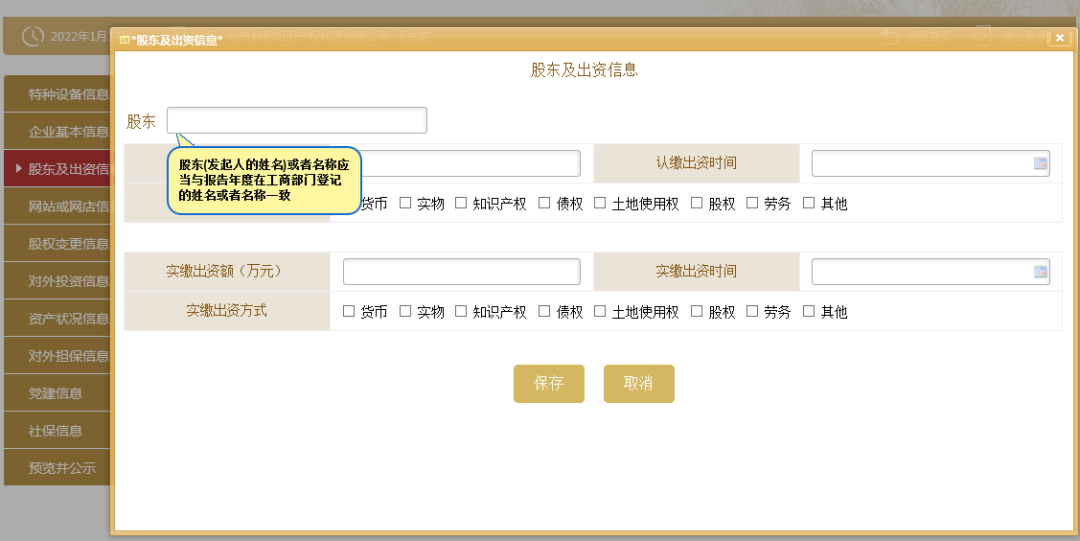Tick 知识产权 under 实缴出资方式
1080x541 pixels.
pos(461,312)
